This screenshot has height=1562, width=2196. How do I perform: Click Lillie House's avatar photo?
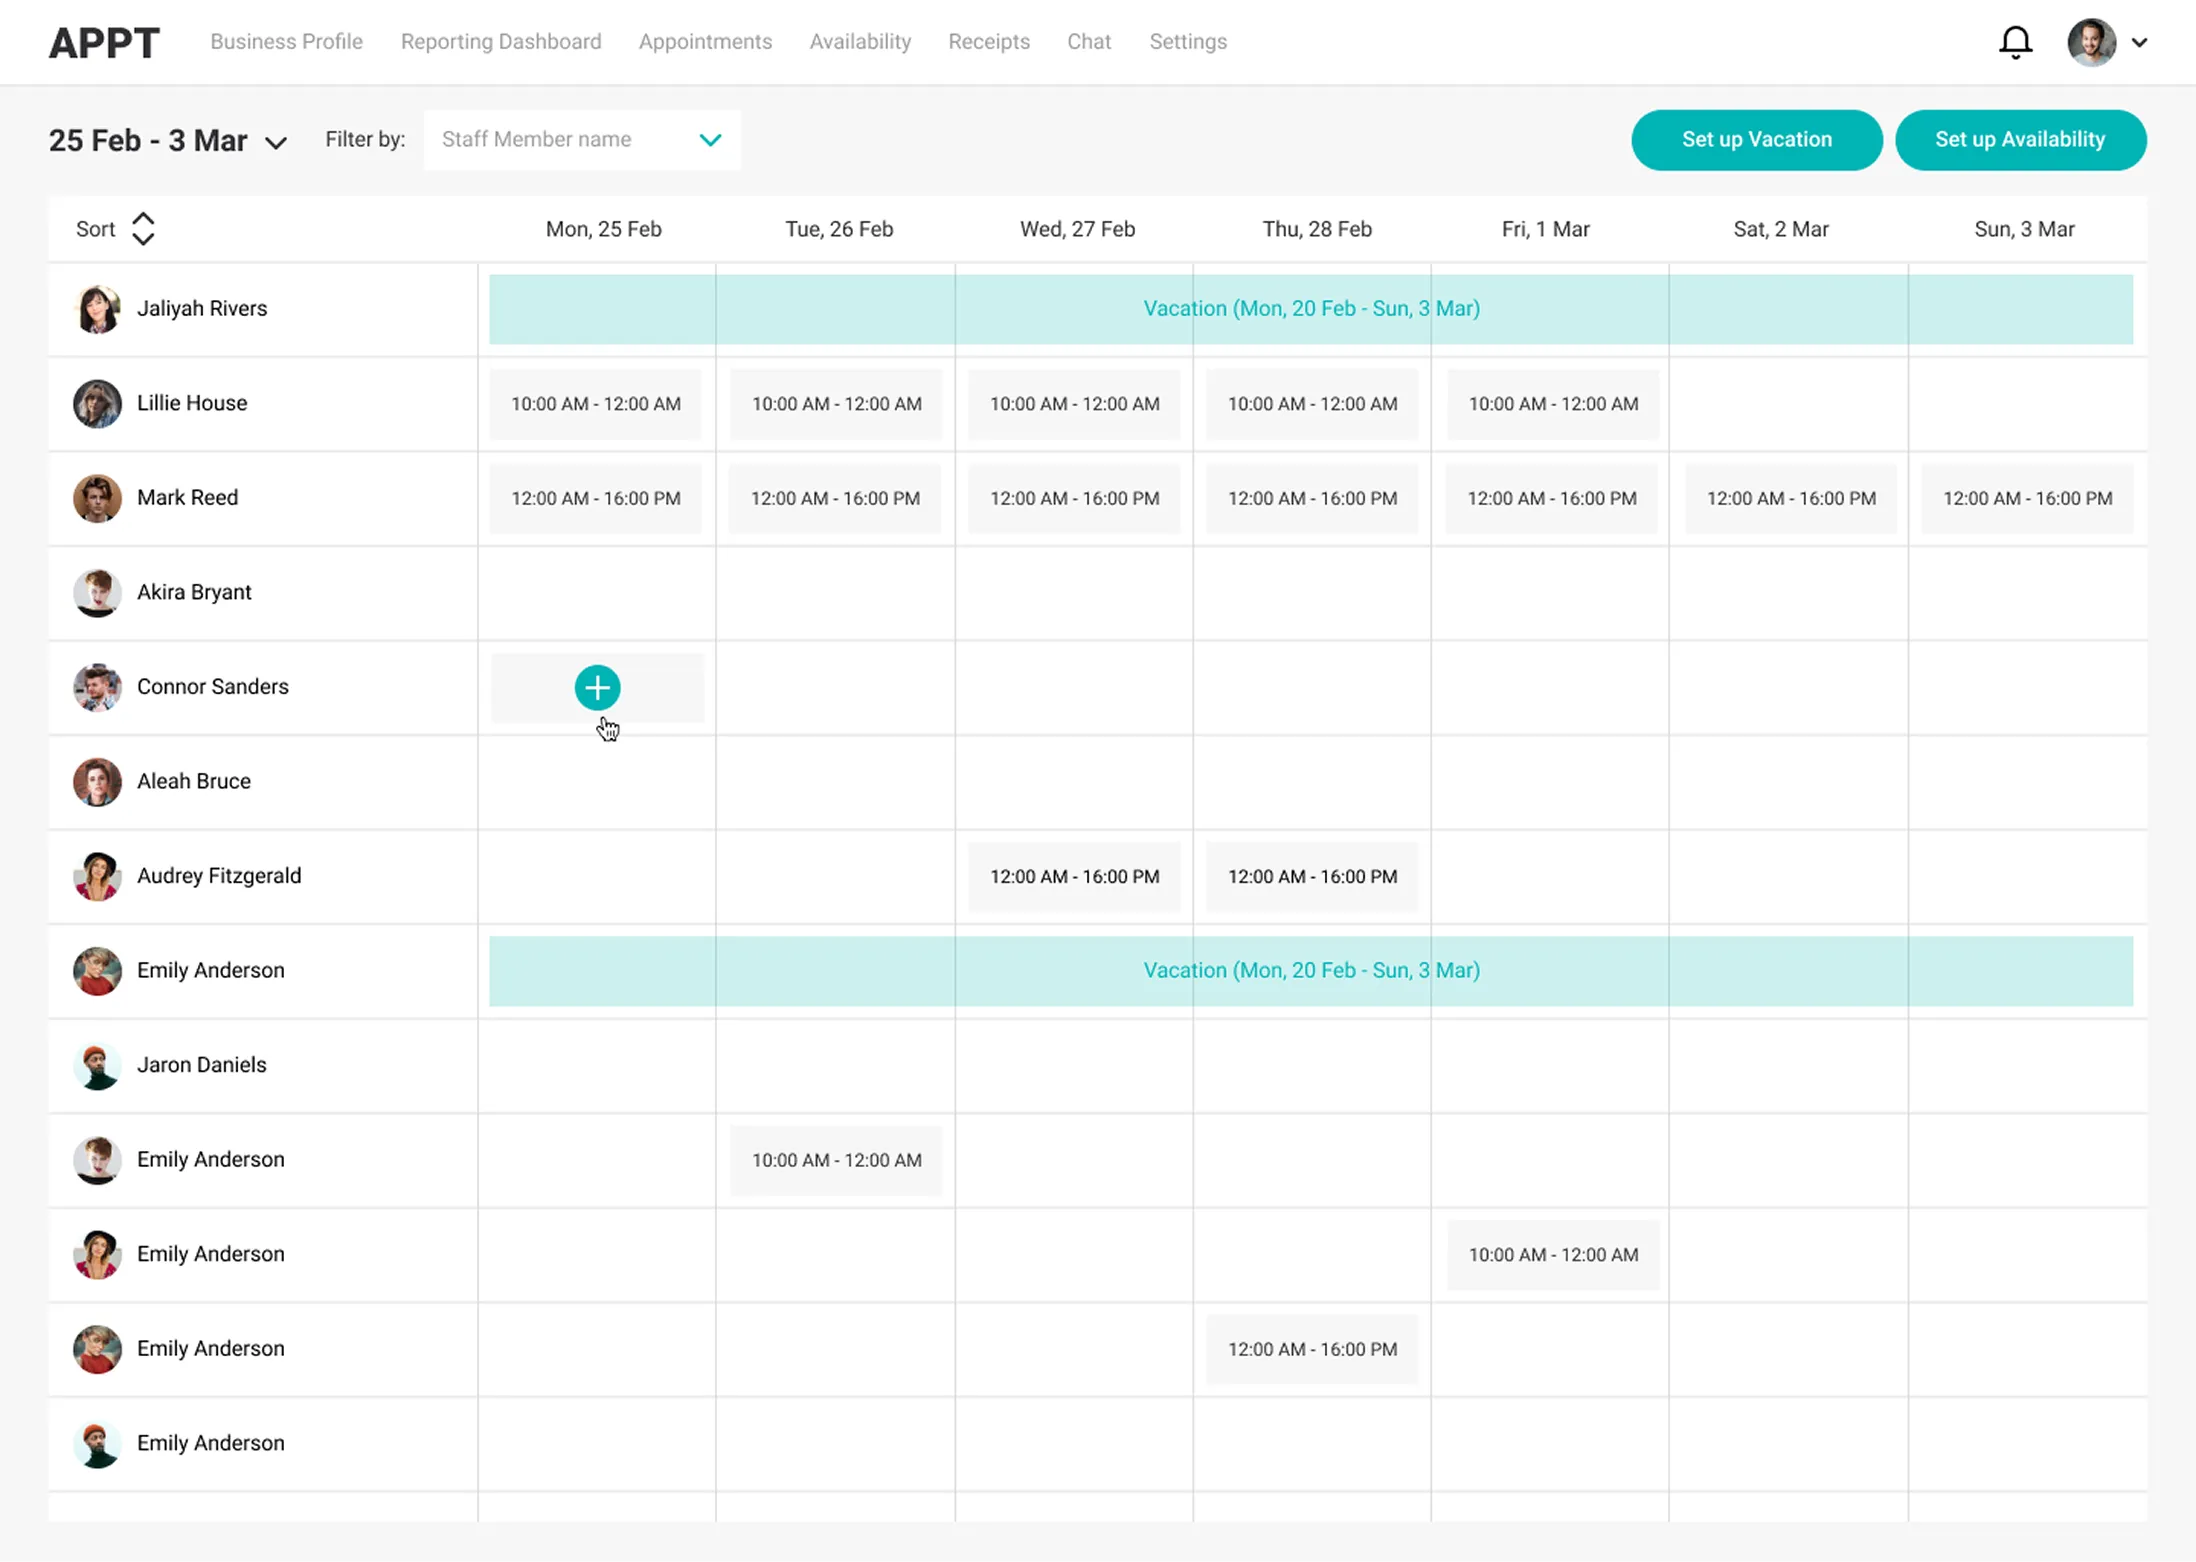click(97, 404)
